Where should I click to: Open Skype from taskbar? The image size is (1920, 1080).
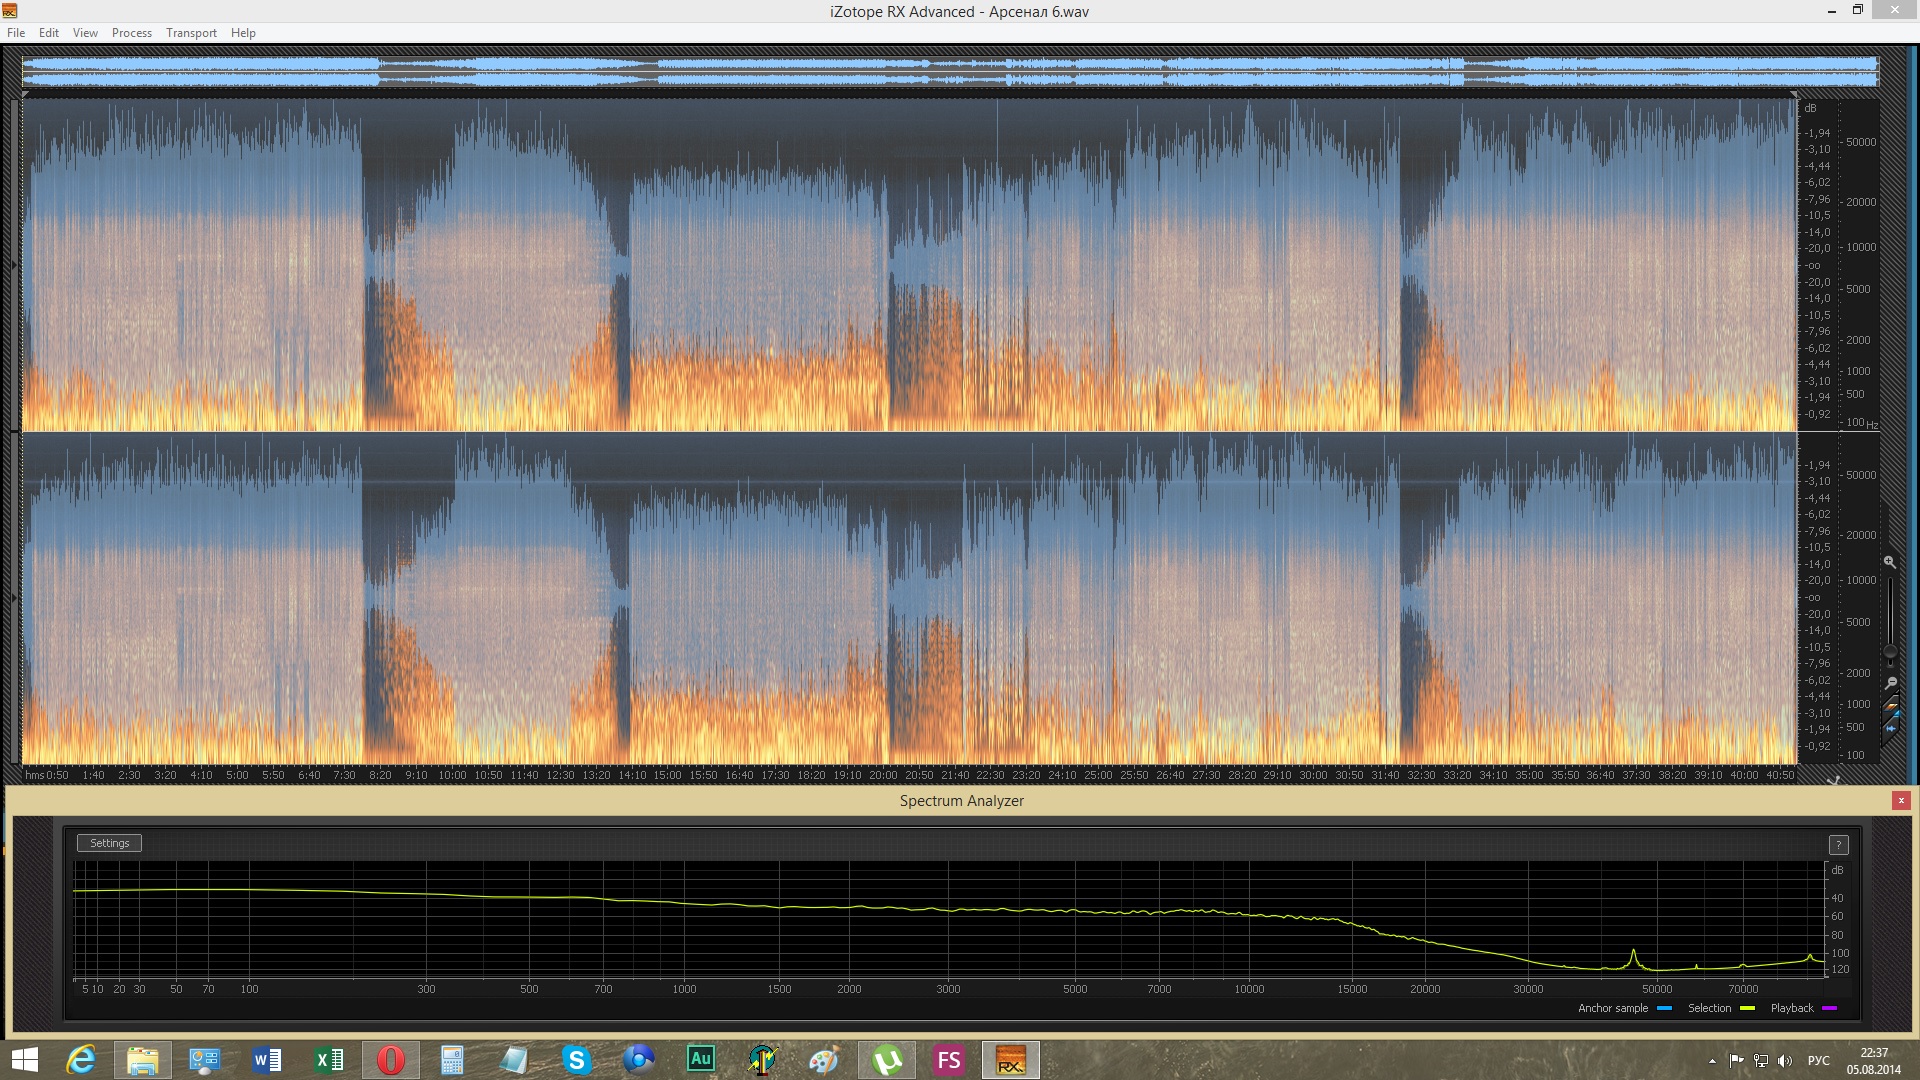[576, 1060]
